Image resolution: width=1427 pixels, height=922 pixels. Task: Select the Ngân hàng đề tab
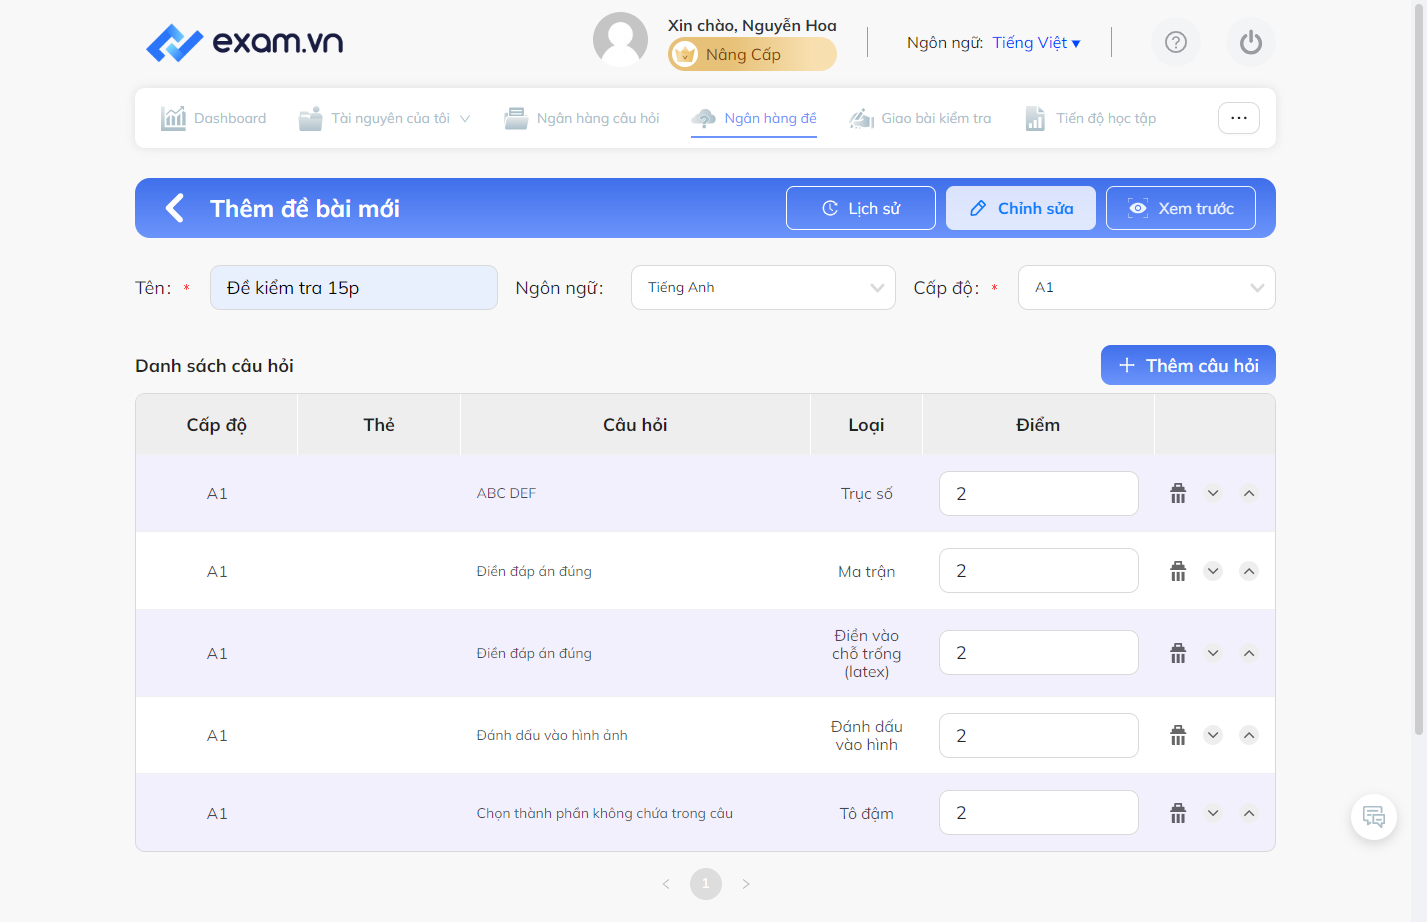tap(754, 118)
